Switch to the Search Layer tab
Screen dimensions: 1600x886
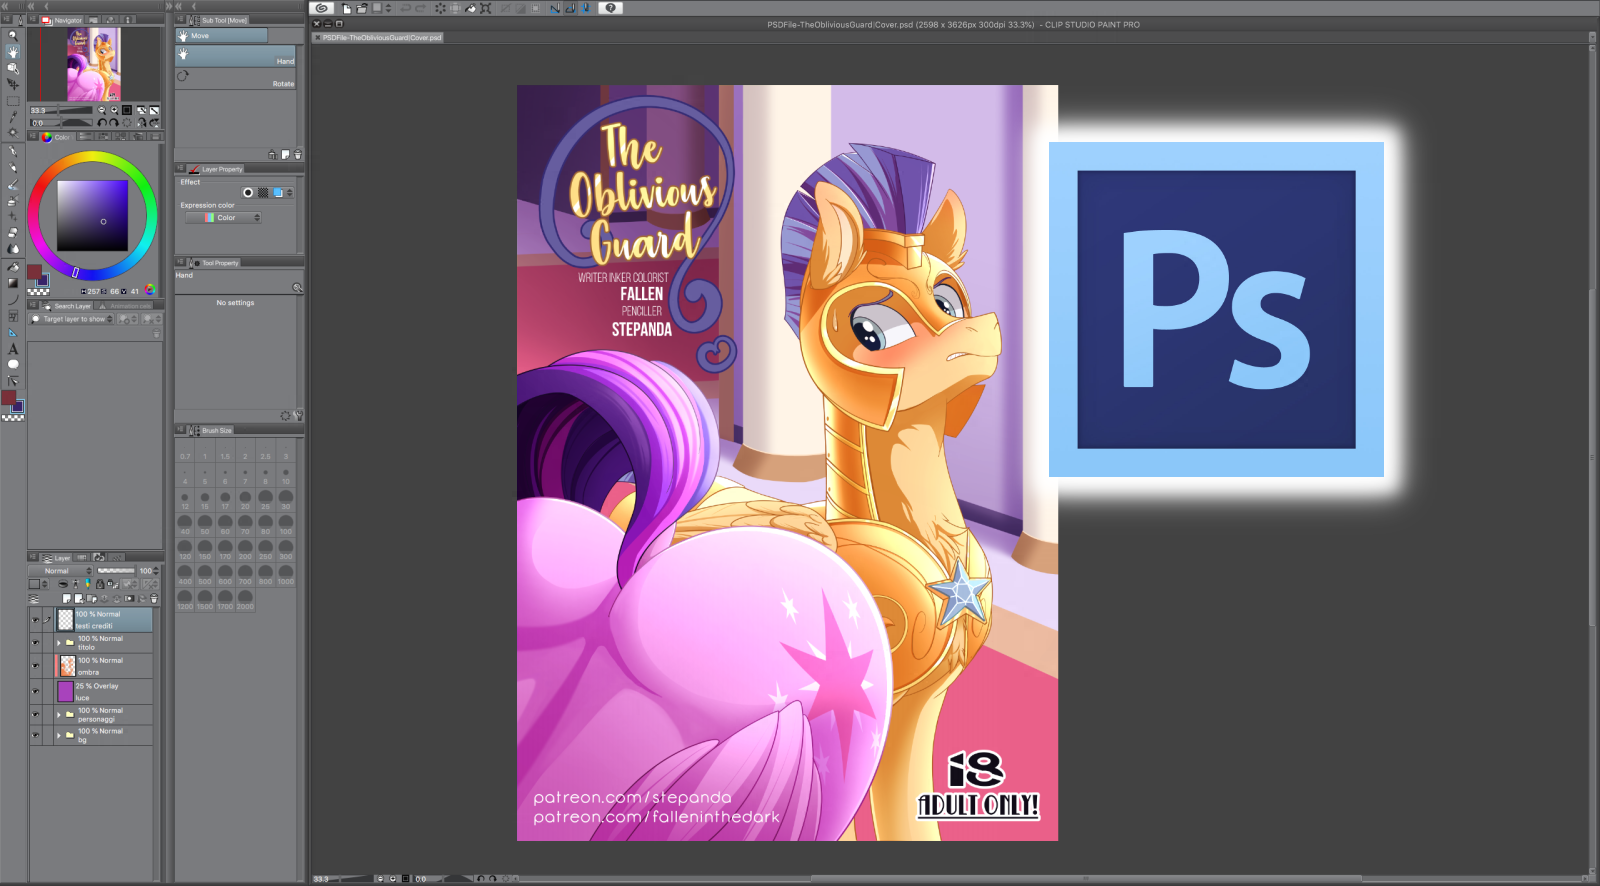(x=67, y=306)
